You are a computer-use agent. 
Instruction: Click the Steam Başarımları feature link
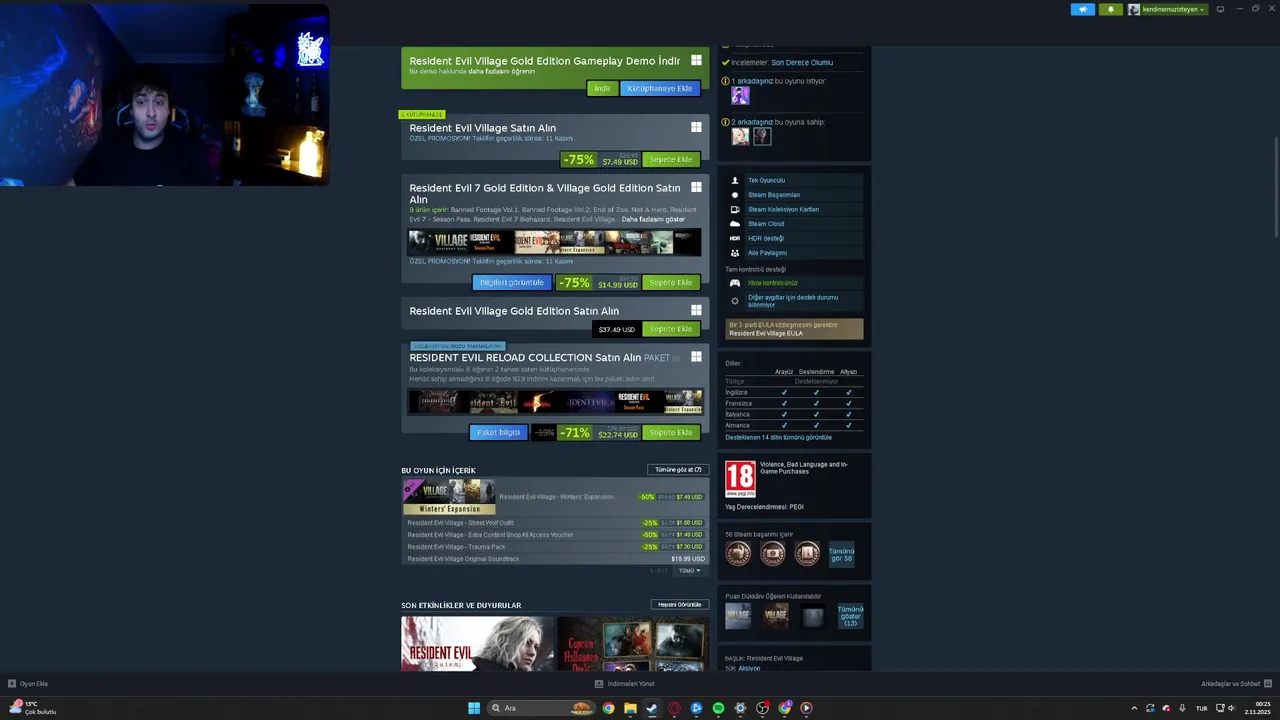[x=774, y=195]
